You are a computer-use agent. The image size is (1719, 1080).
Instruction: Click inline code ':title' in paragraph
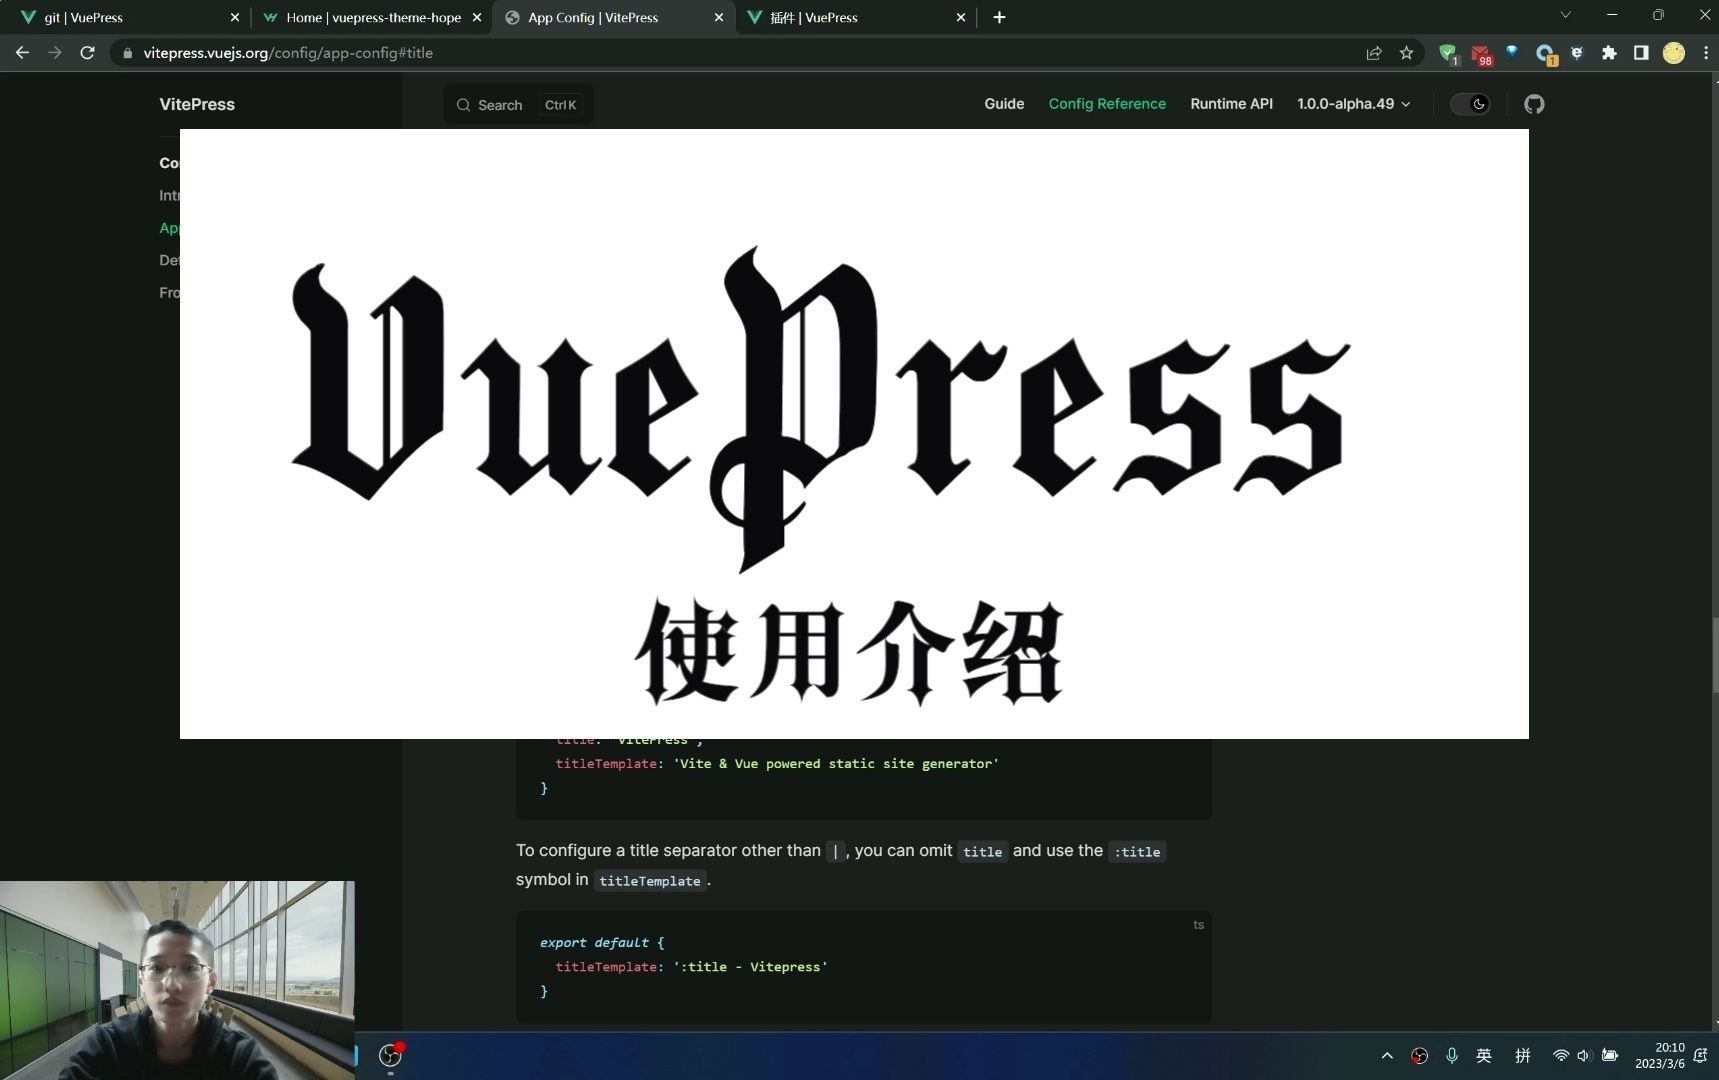(x=1137, y=851)
